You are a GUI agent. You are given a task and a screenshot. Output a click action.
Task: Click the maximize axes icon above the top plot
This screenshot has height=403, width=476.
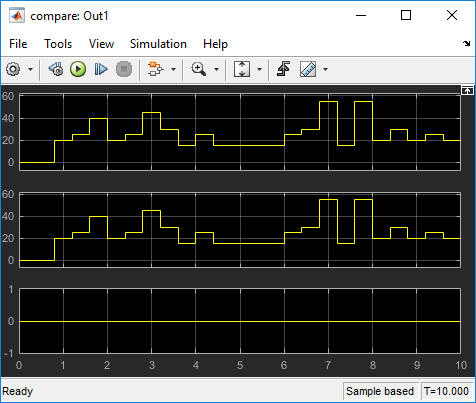tap(467, 90)
